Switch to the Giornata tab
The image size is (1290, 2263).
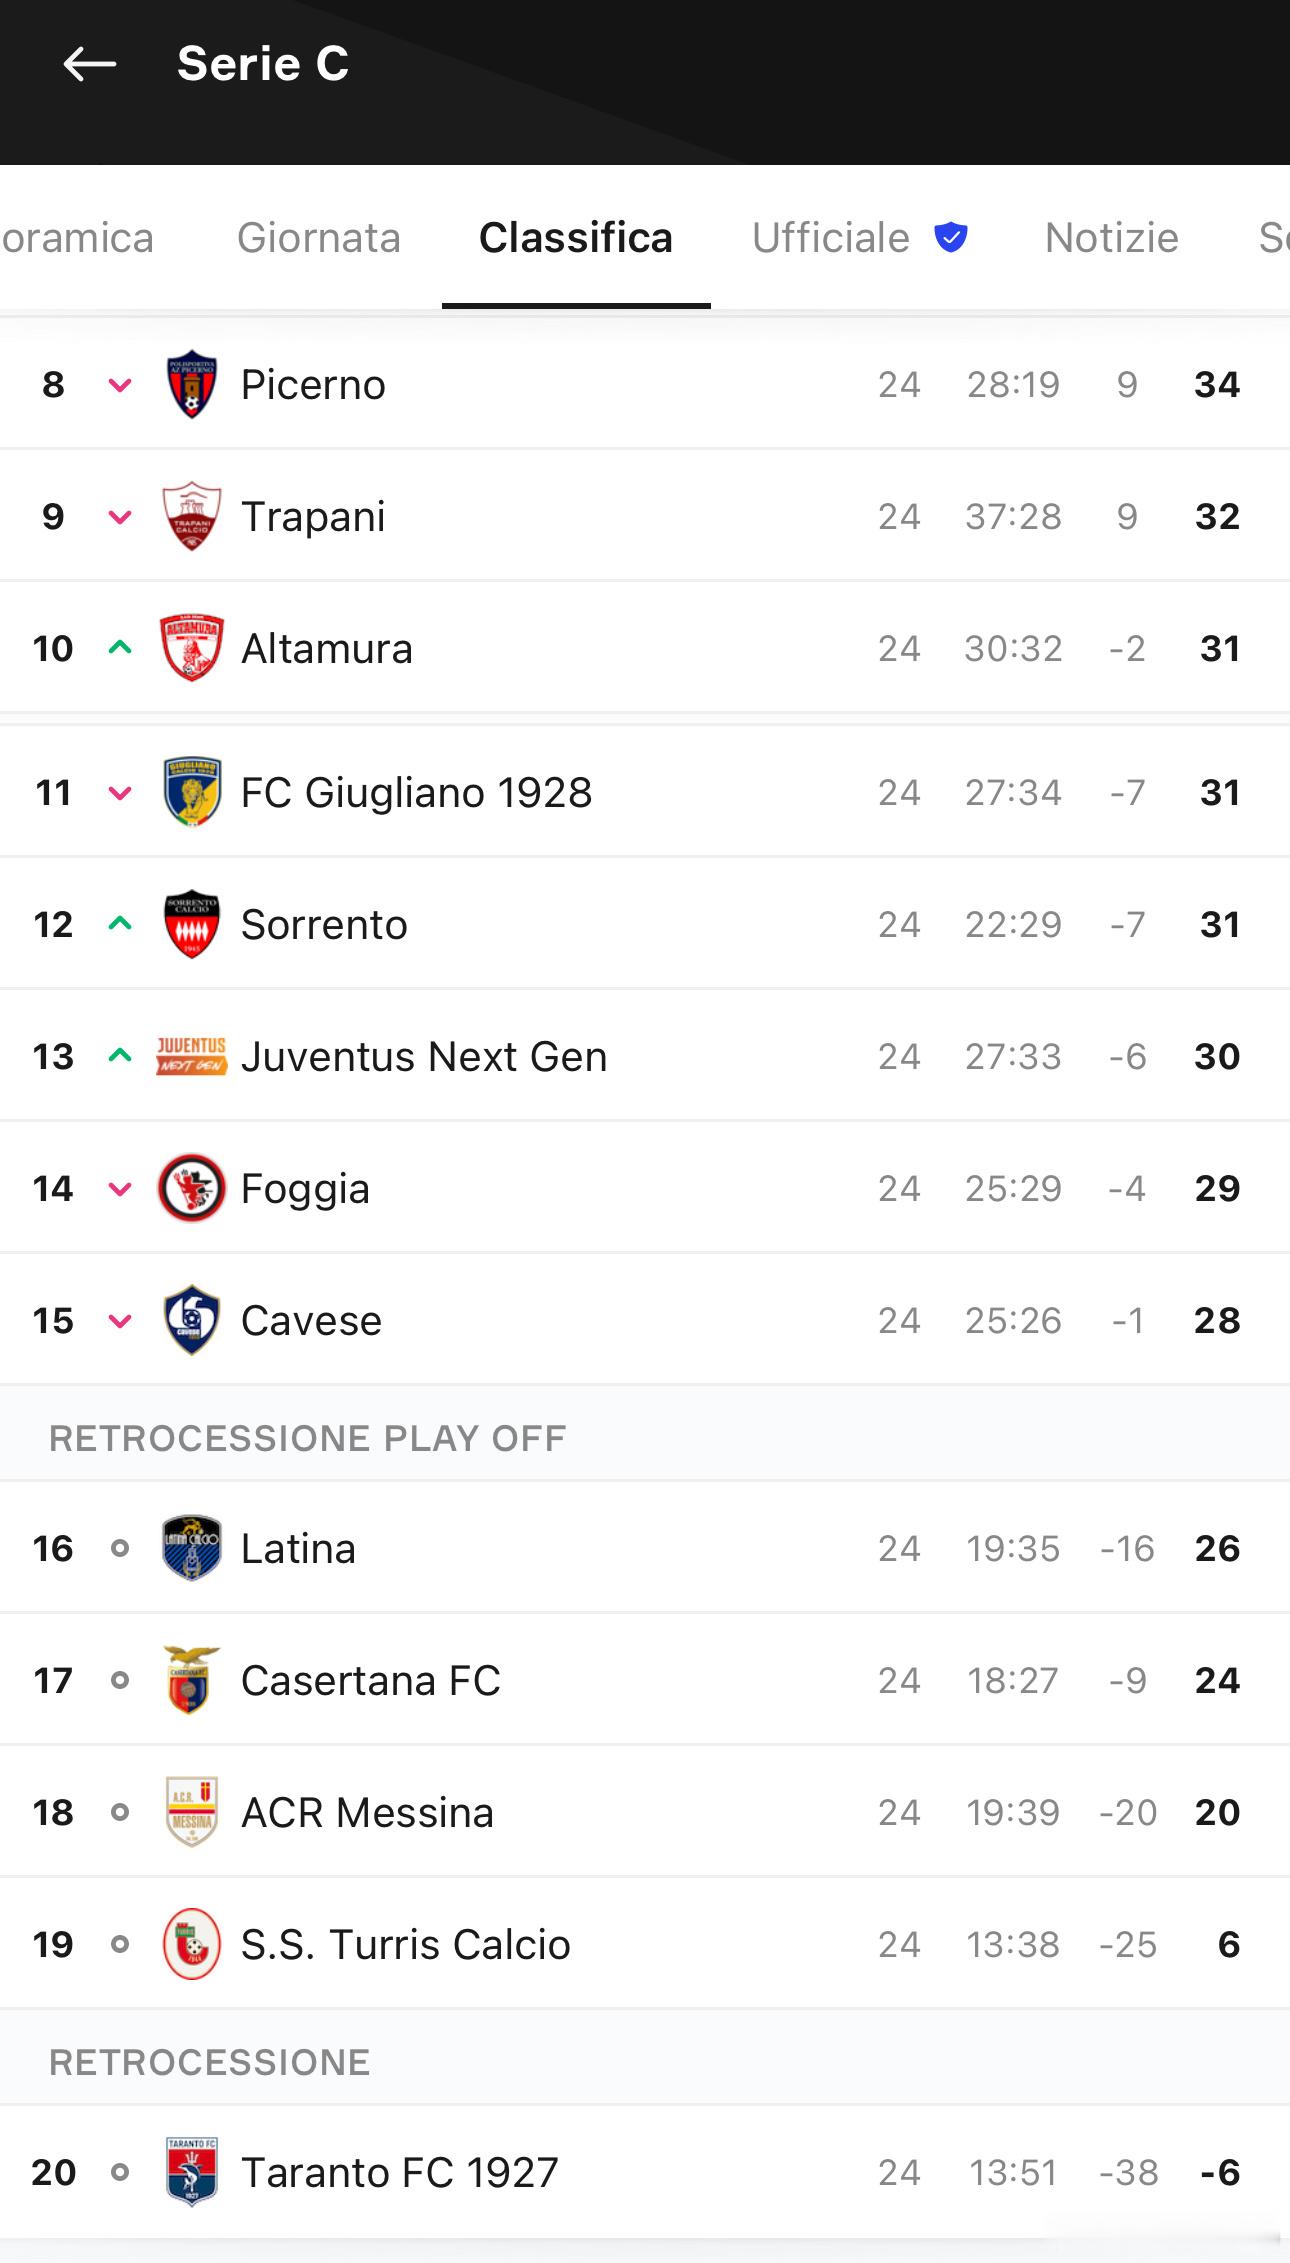[x=319, y=238]
